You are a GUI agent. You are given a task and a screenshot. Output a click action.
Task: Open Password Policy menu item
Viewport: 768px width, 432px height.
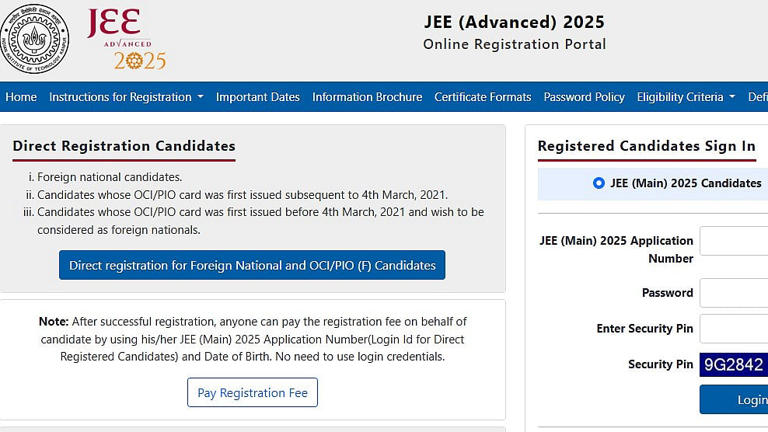point(584,97)
